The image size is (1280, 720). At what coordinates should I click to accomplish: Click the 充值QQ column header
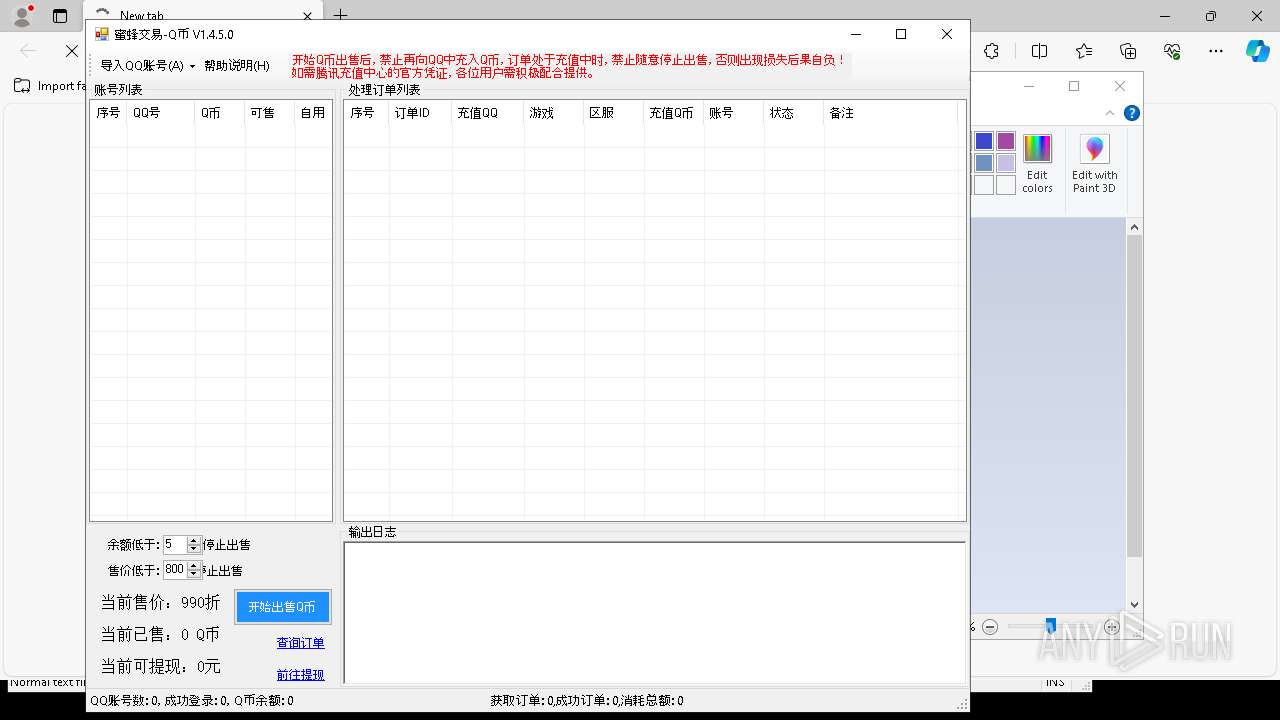point(488,113)
